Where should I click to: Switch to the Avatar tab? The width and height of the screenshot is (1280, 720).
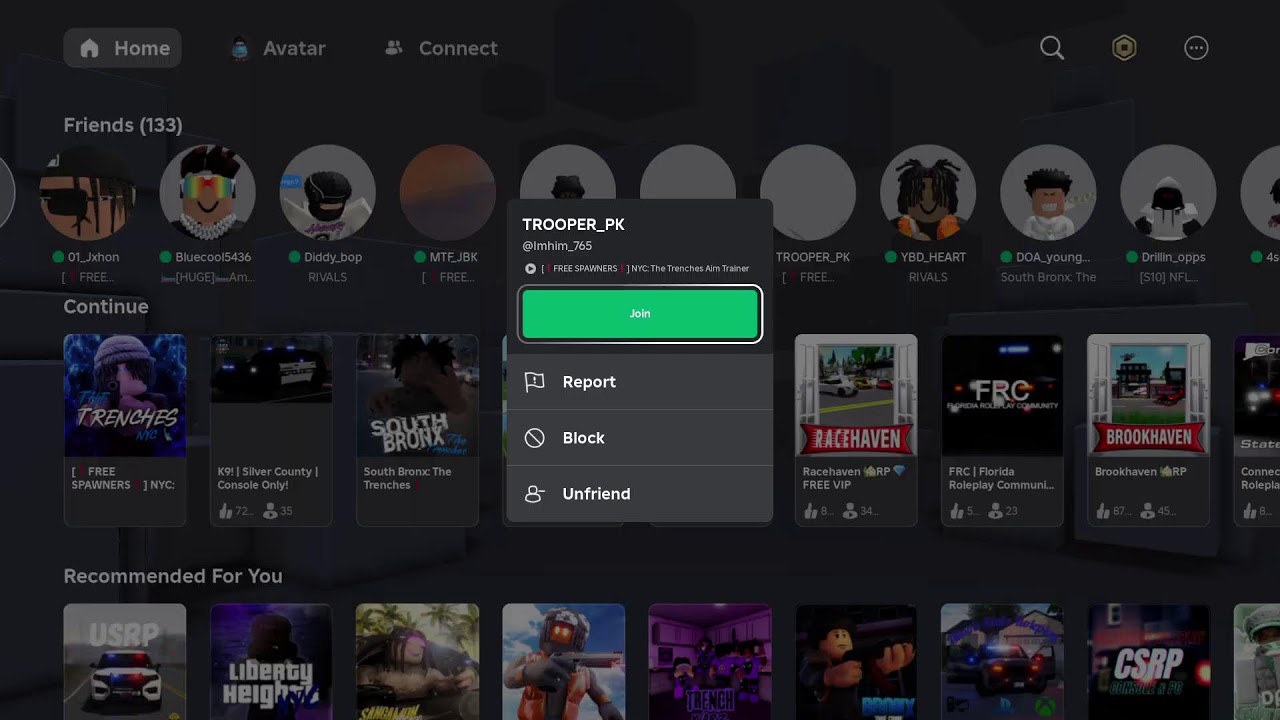tap(277, 48)
